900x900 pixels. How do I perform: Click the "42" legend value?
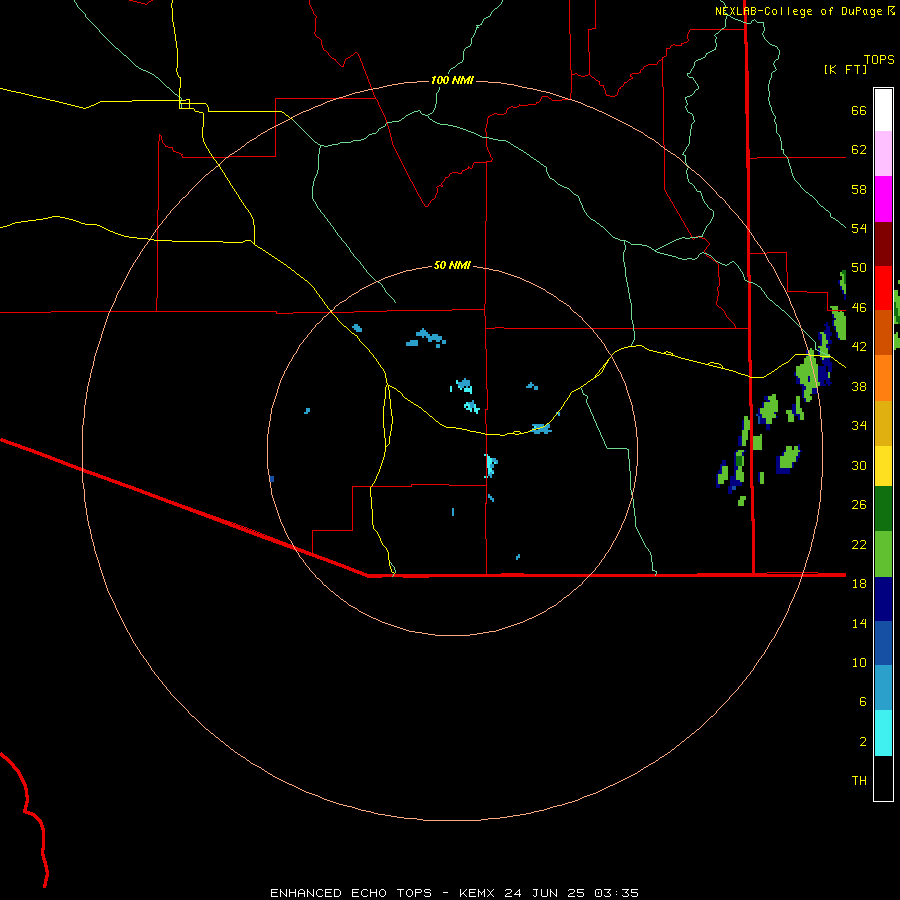click(859, 347)
